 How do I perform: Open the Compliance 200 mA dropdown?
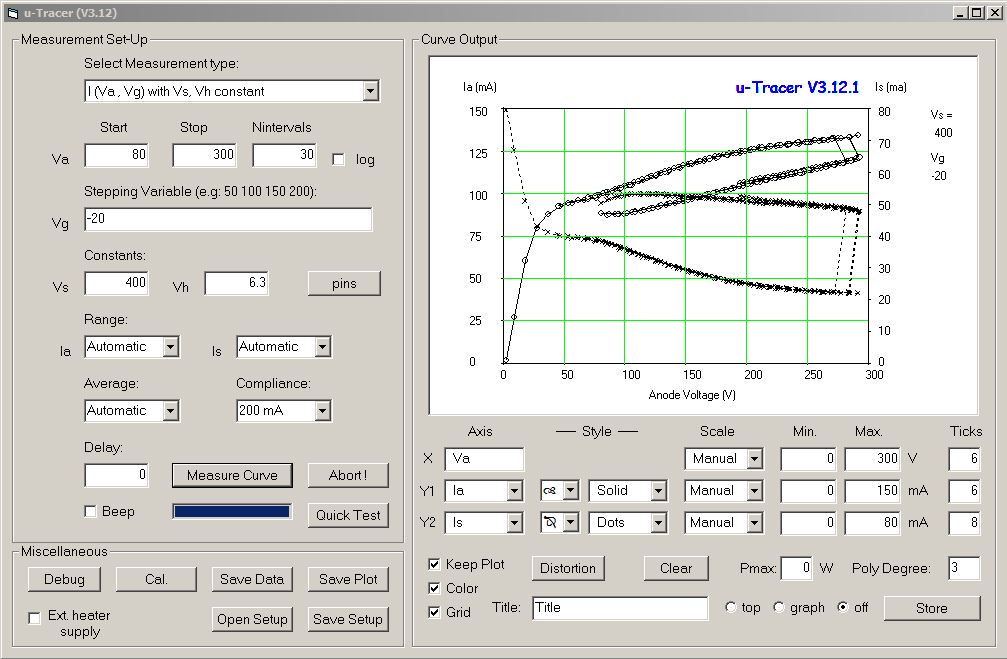[322, 410]
